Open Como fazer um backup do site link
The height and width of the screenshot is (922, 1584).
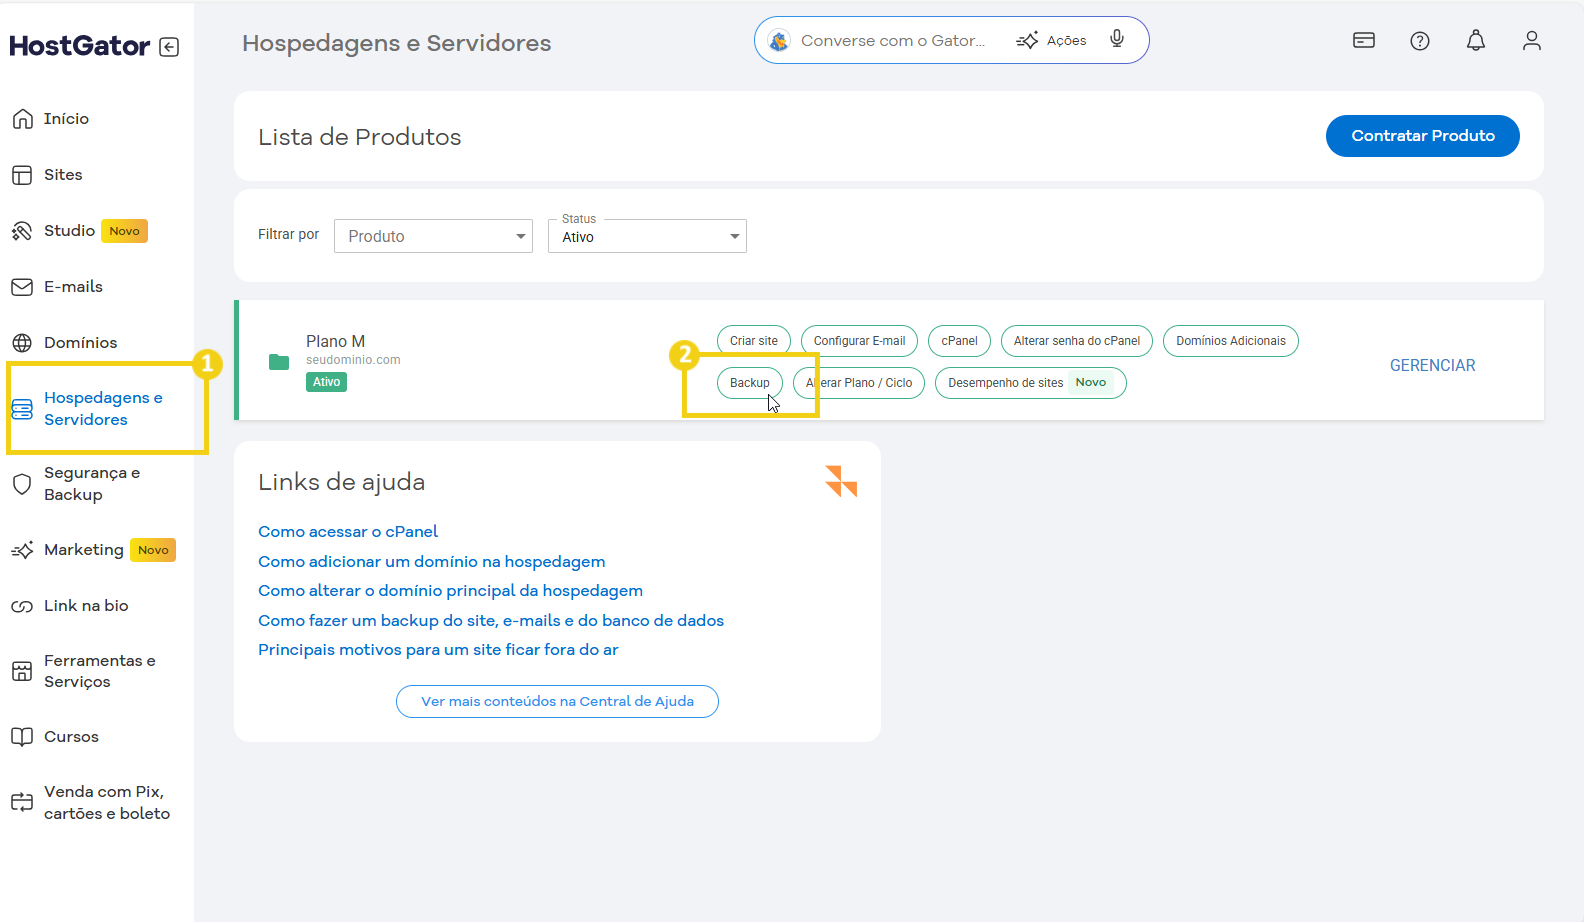click(x=491, y=621)
